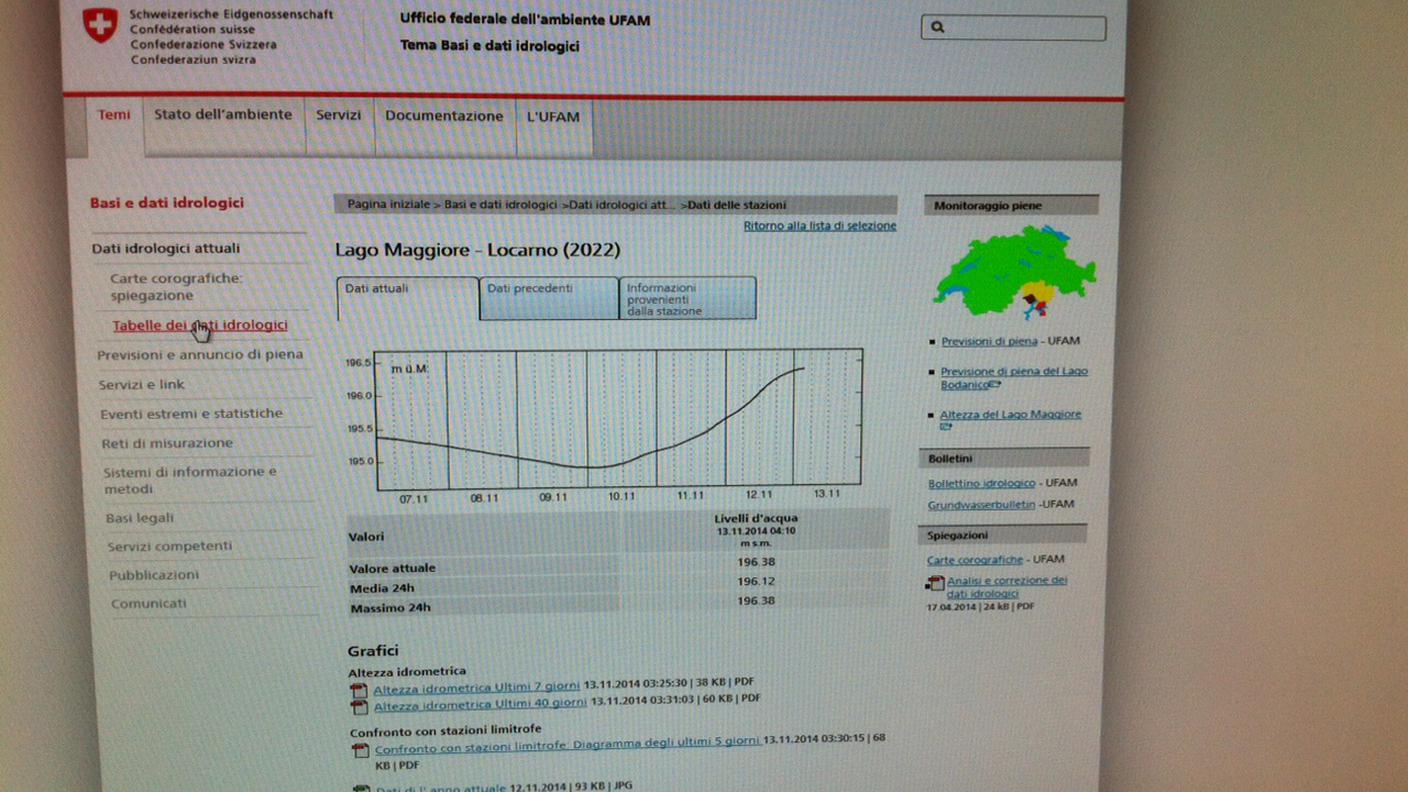Open Reti di misurazione sidebar item

167,443
